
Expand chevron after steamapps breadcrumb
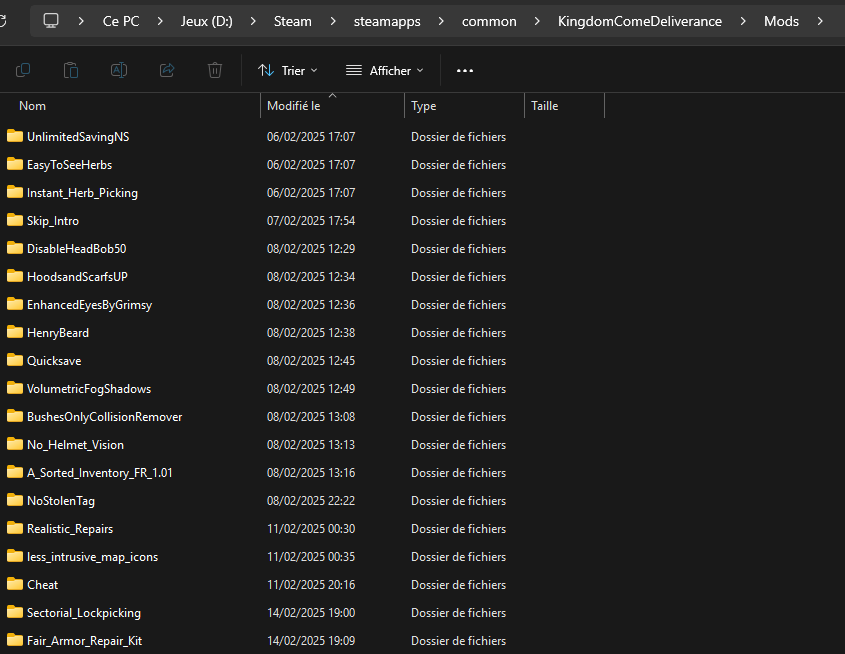441,21
